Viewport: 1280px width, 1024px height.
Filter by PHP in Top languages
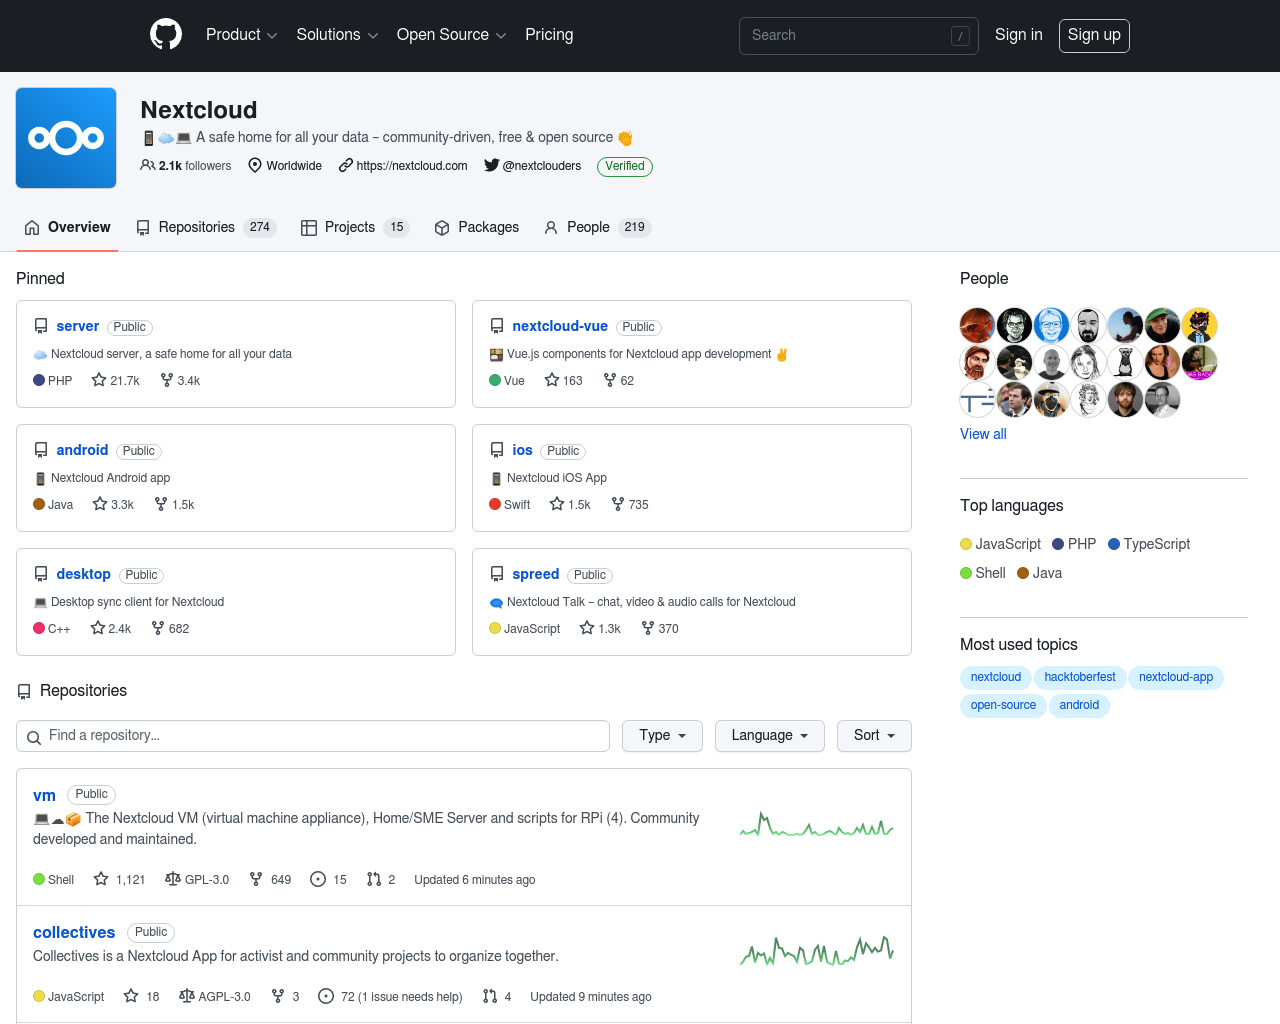[x=1074, y=544]
